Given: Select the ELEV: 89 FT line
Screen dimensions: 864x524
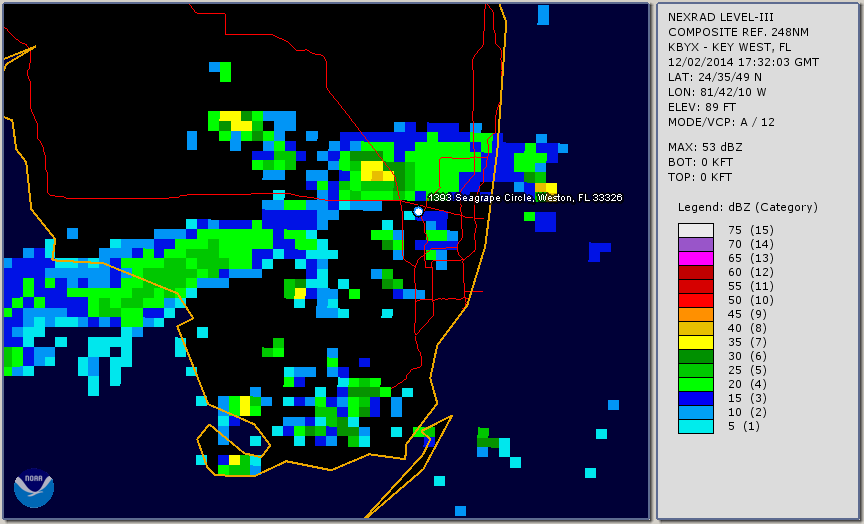Looking at the screenshot, I should [702, 107].
